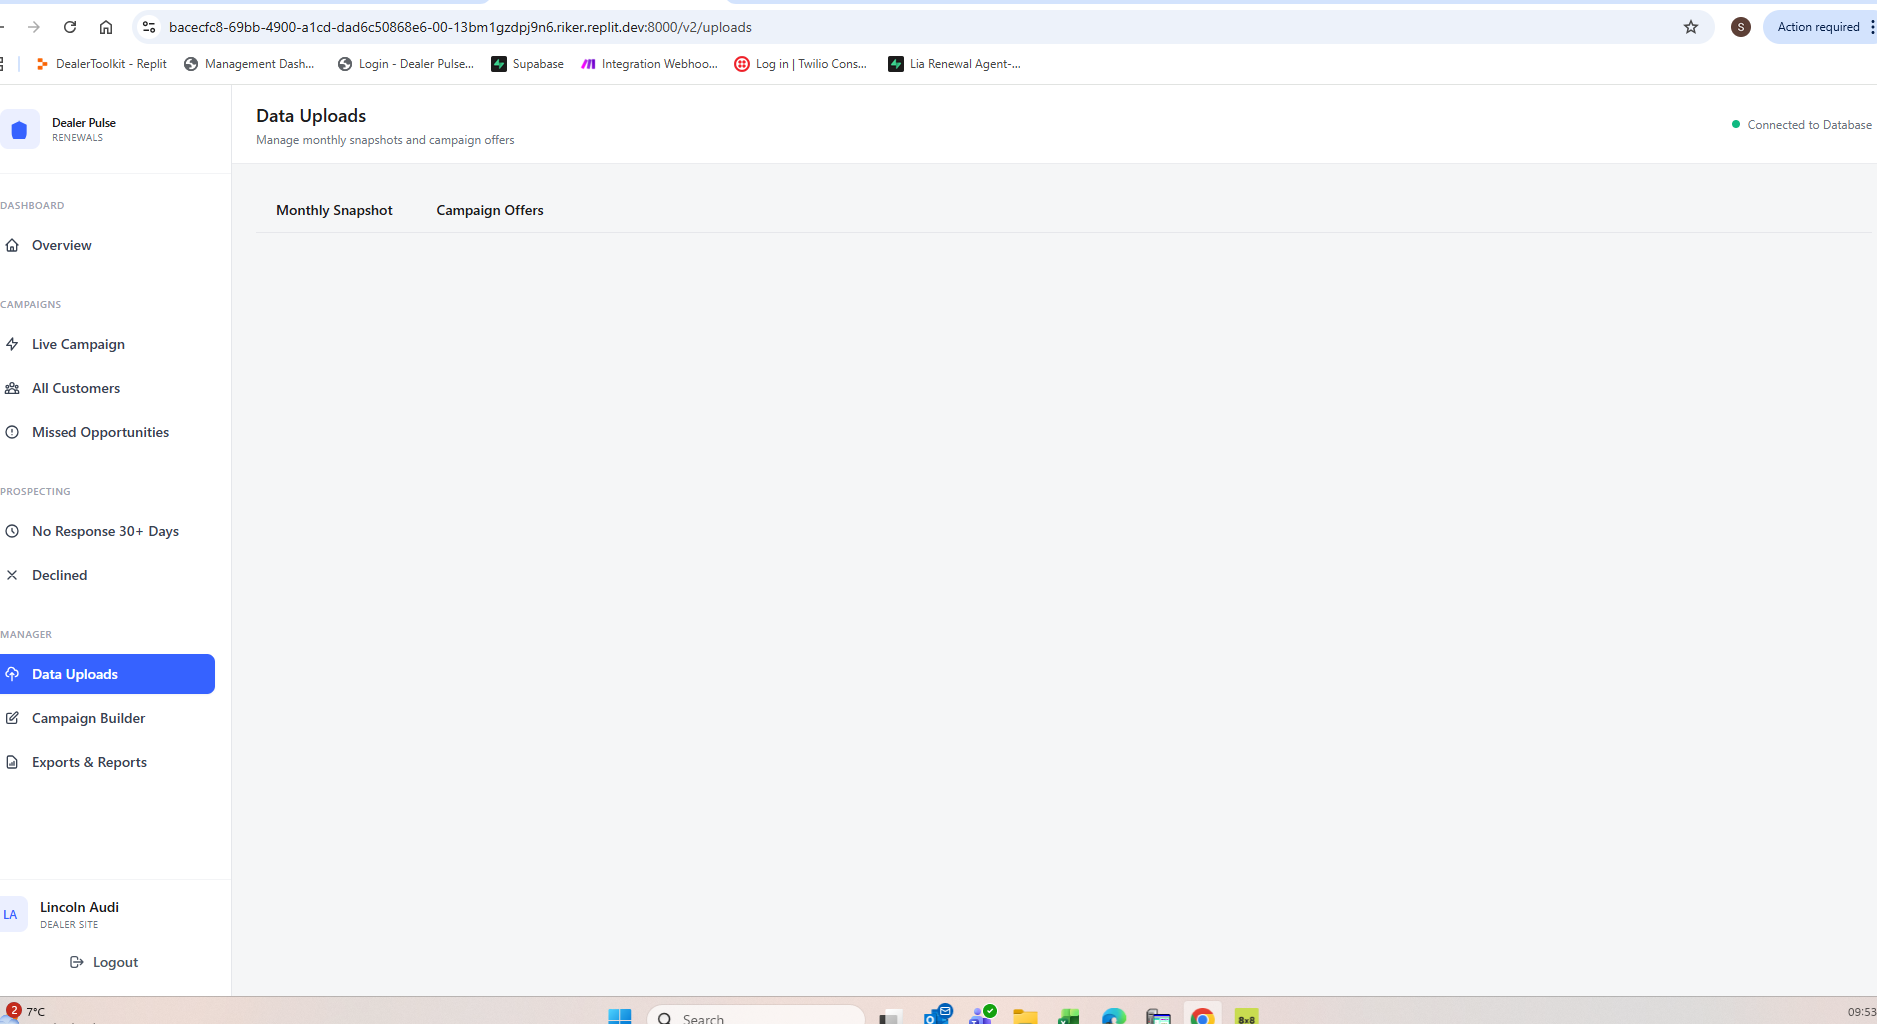Image resolution: width=1877 pixels, height=1024 pixels.
Task: Click the Missed Opportunities alert icon
Action: (x=12, y=432)
